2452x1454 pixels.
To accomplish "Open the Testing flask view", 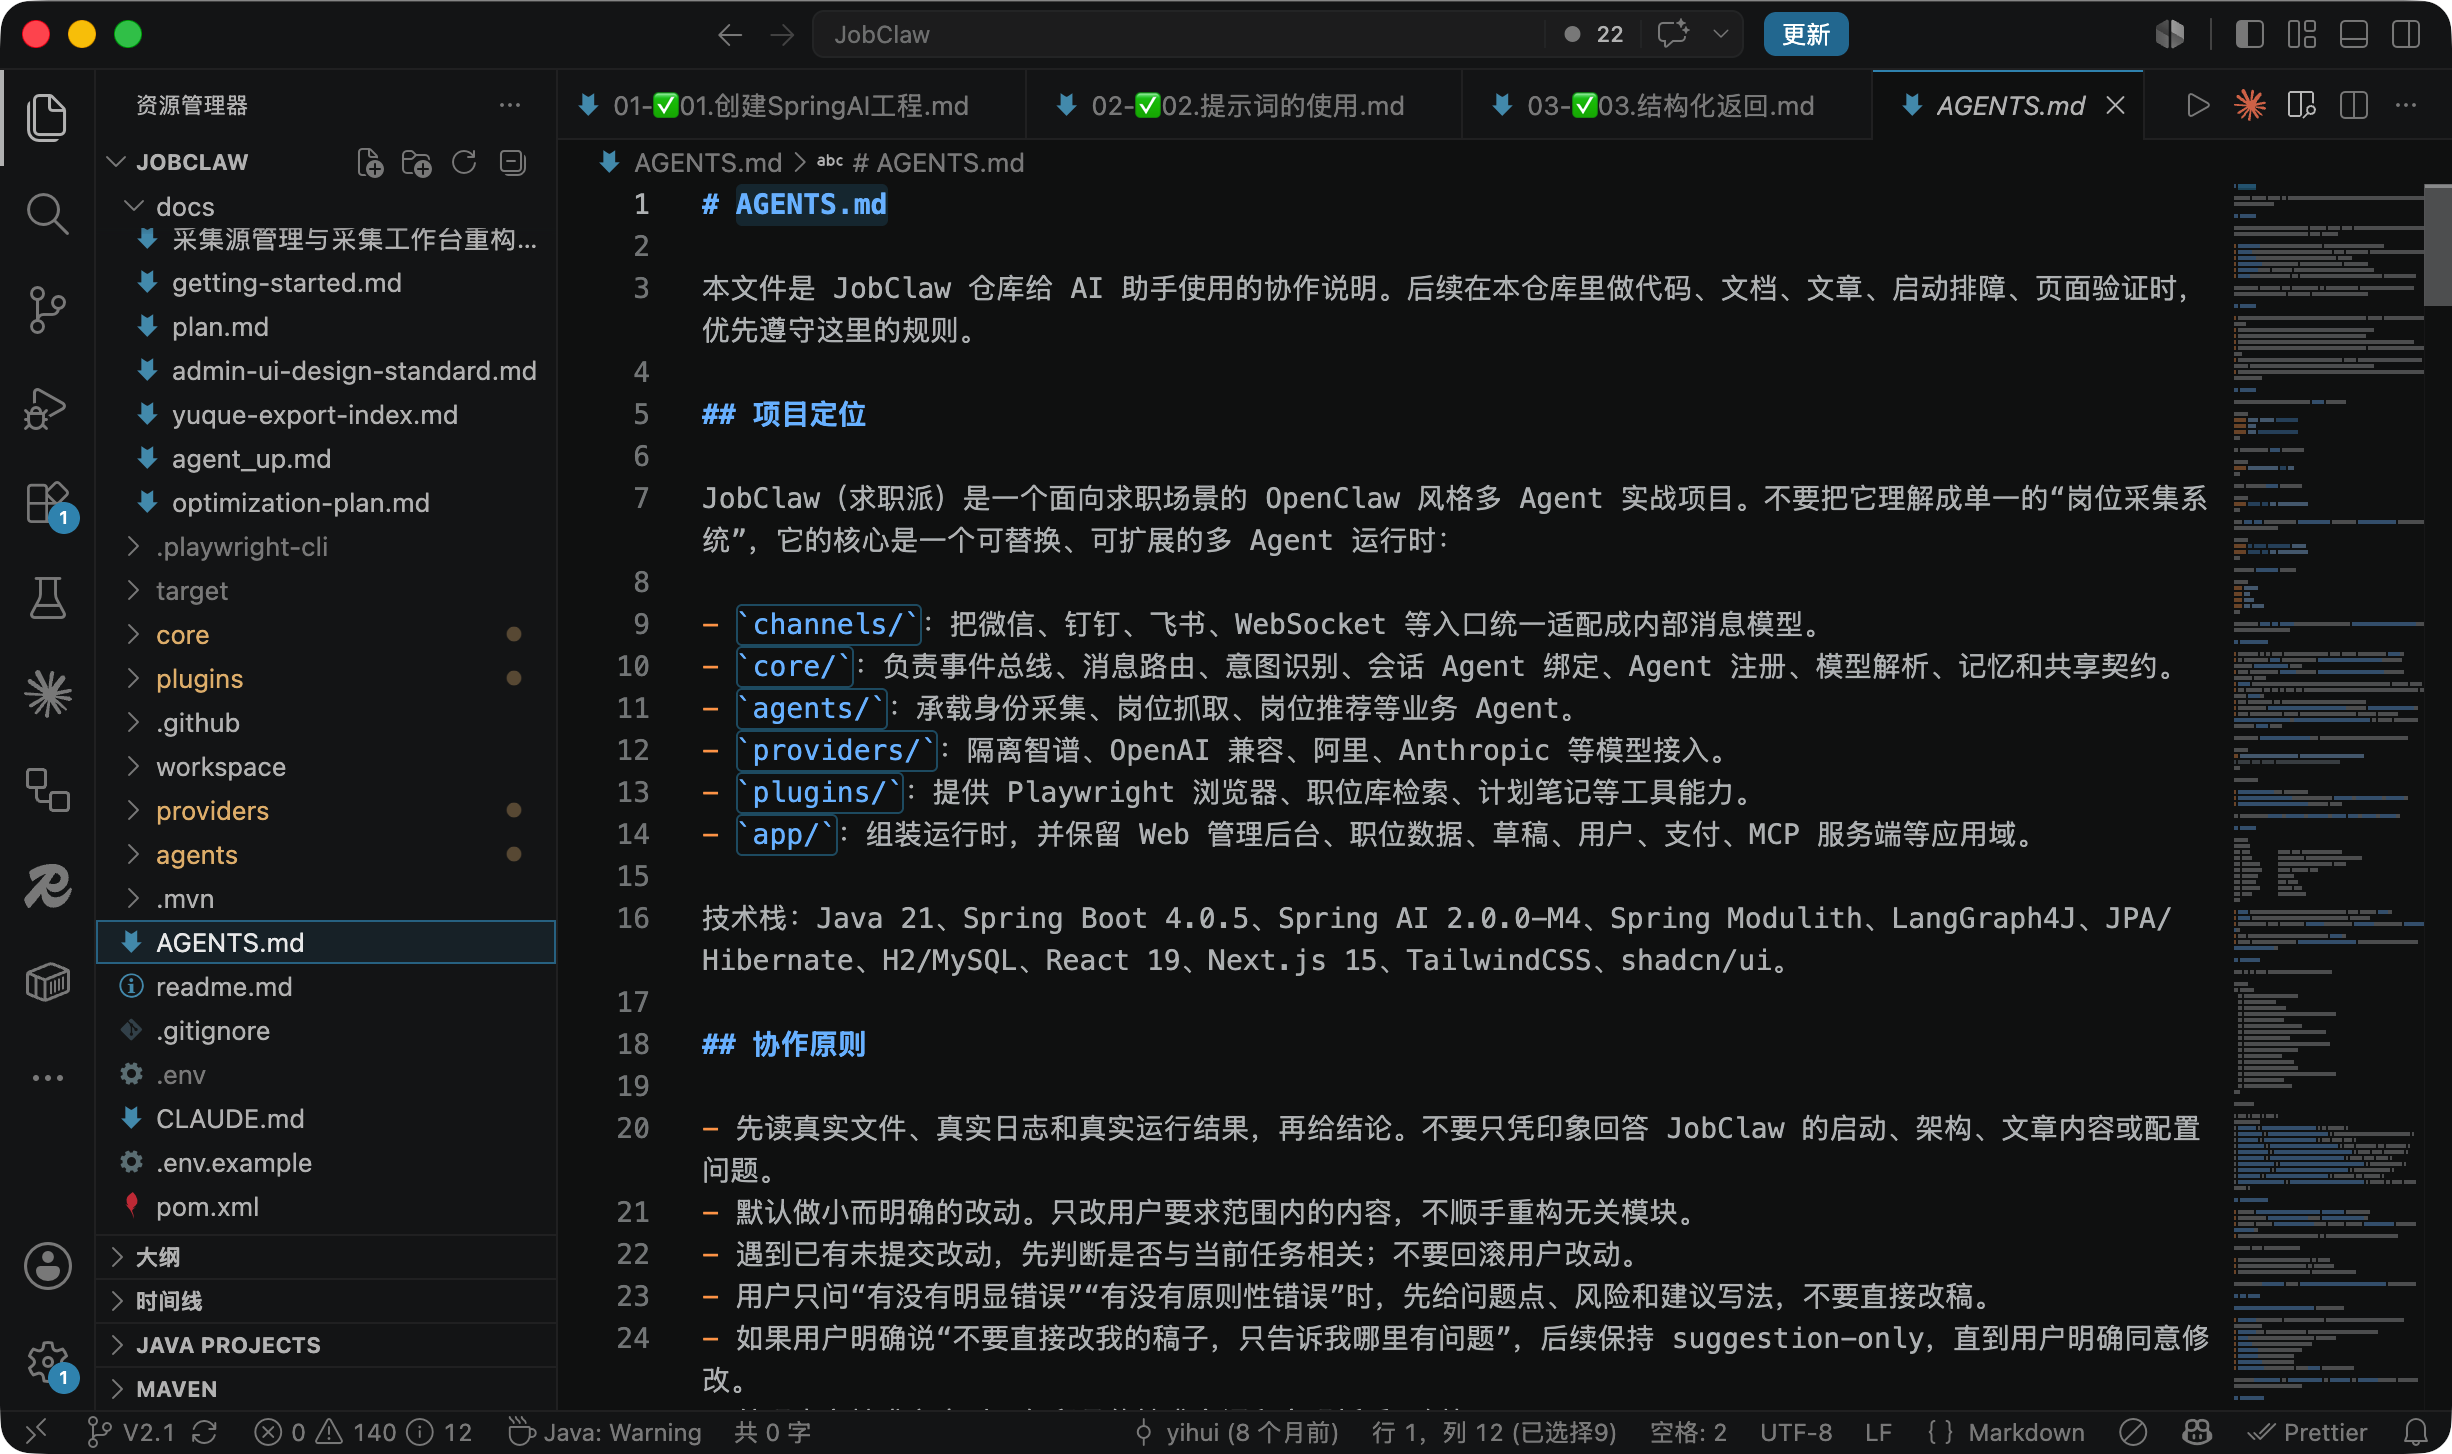I will coord(47,598).
